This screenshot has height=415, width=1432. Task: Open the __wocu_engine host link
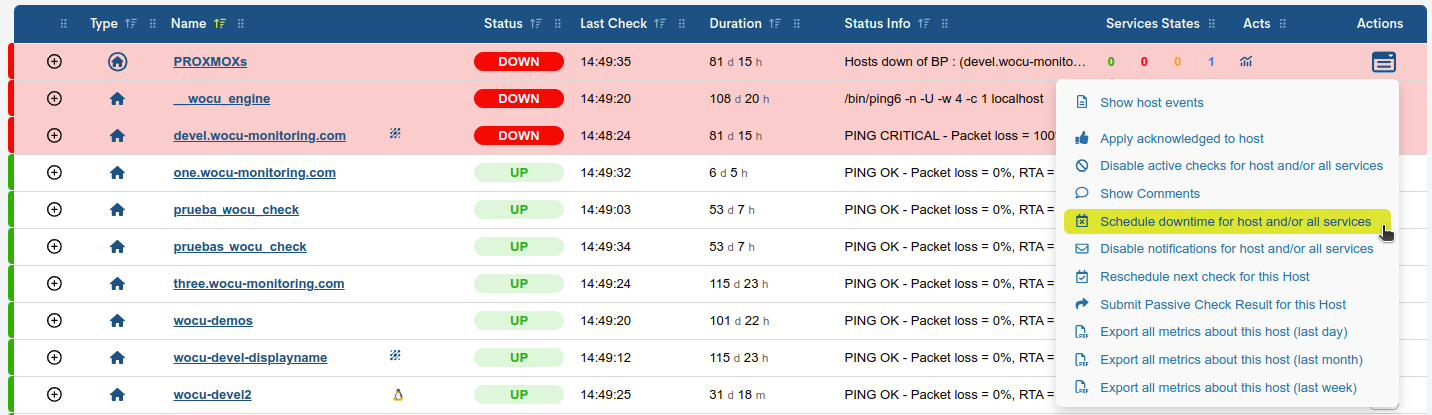click(222, 99)
